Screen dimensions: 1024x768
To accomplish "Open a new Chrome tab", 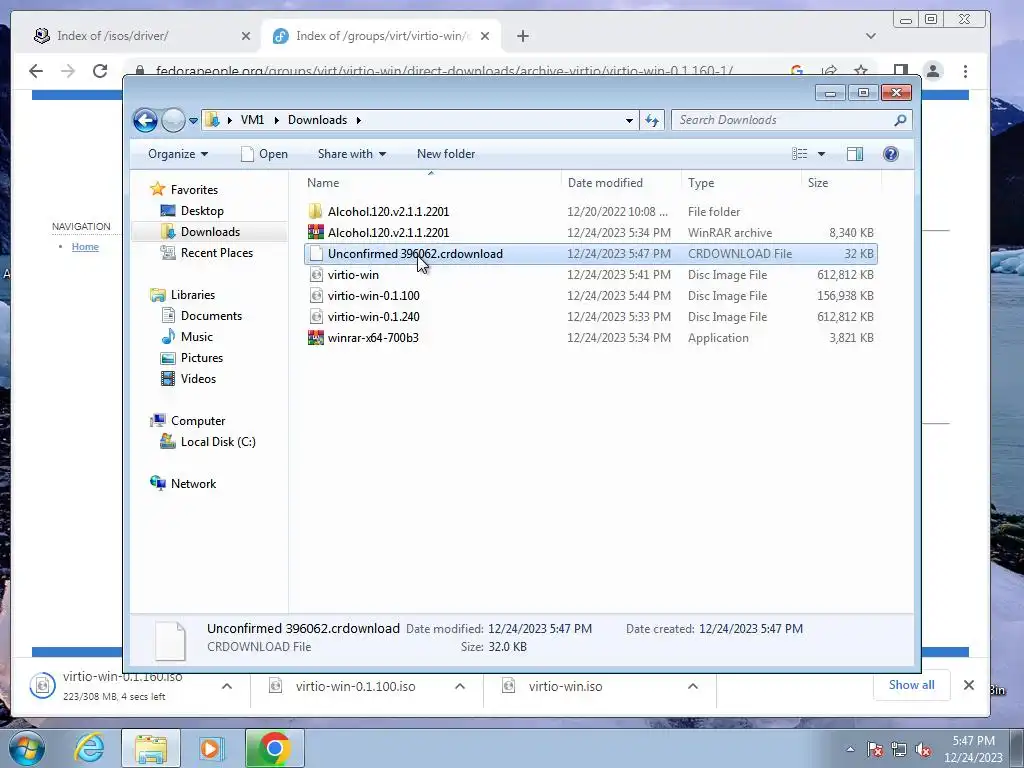I will pyautogui.click(x=522, y=37).
